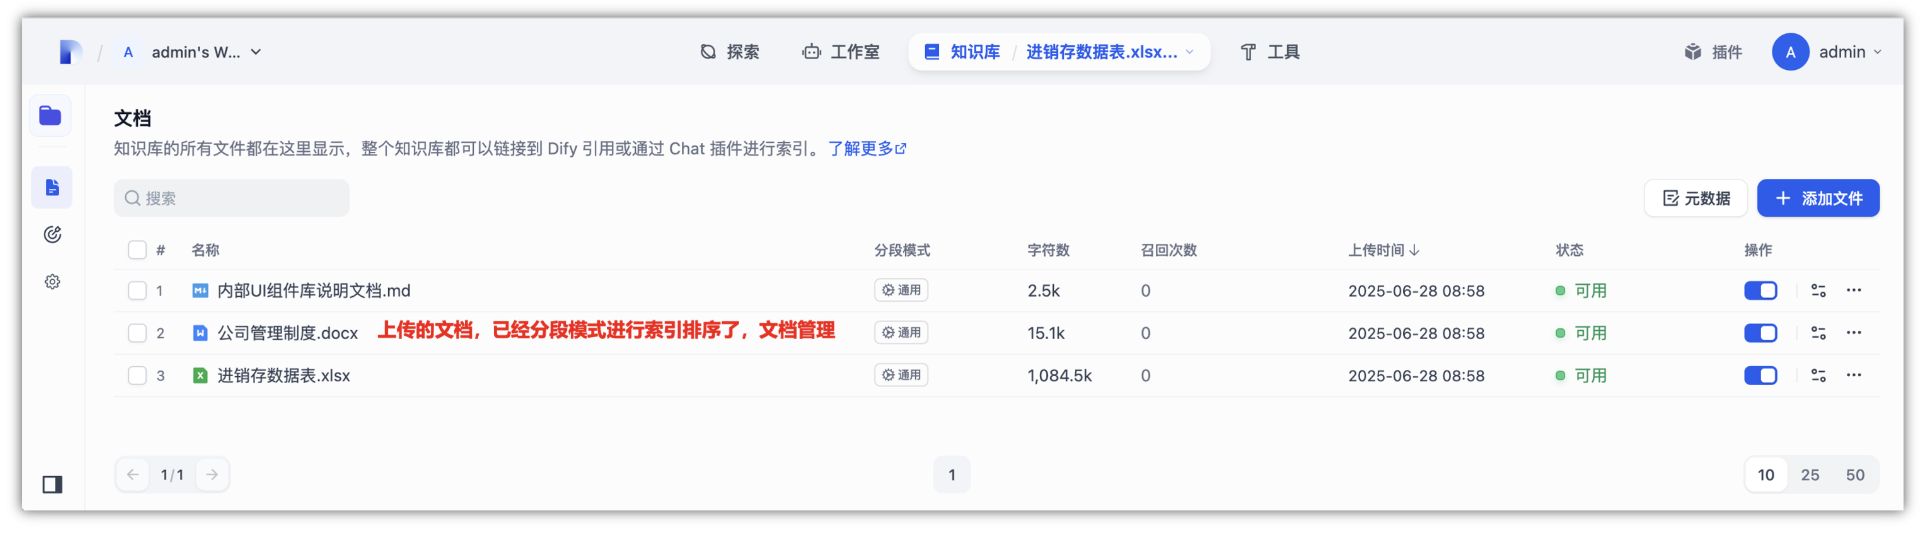Click the 名称 column header
Screen dimensions: 1922x534
tap(205, 250)
